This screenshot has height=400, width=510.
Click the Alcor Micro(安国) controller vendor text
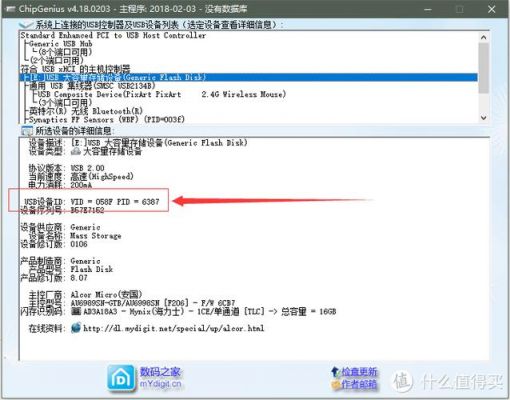106,295
